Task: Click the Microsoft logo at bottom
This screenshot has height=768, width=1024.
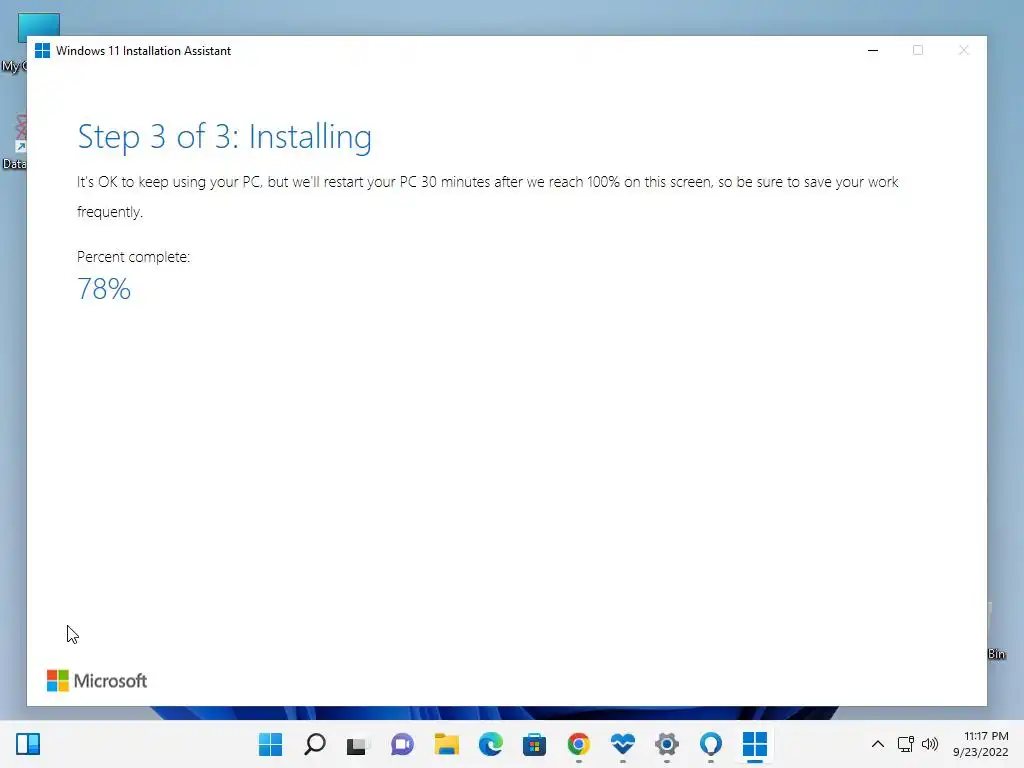Action: click(x=97, y=680)
